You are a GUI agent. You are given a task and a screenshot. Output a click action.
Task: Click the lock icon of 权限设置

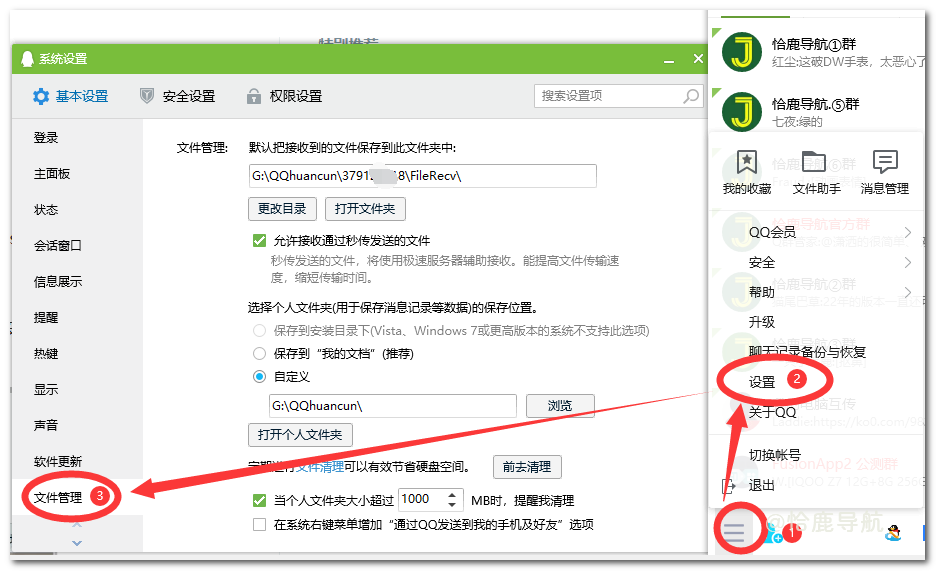click(x=254, y=96)
